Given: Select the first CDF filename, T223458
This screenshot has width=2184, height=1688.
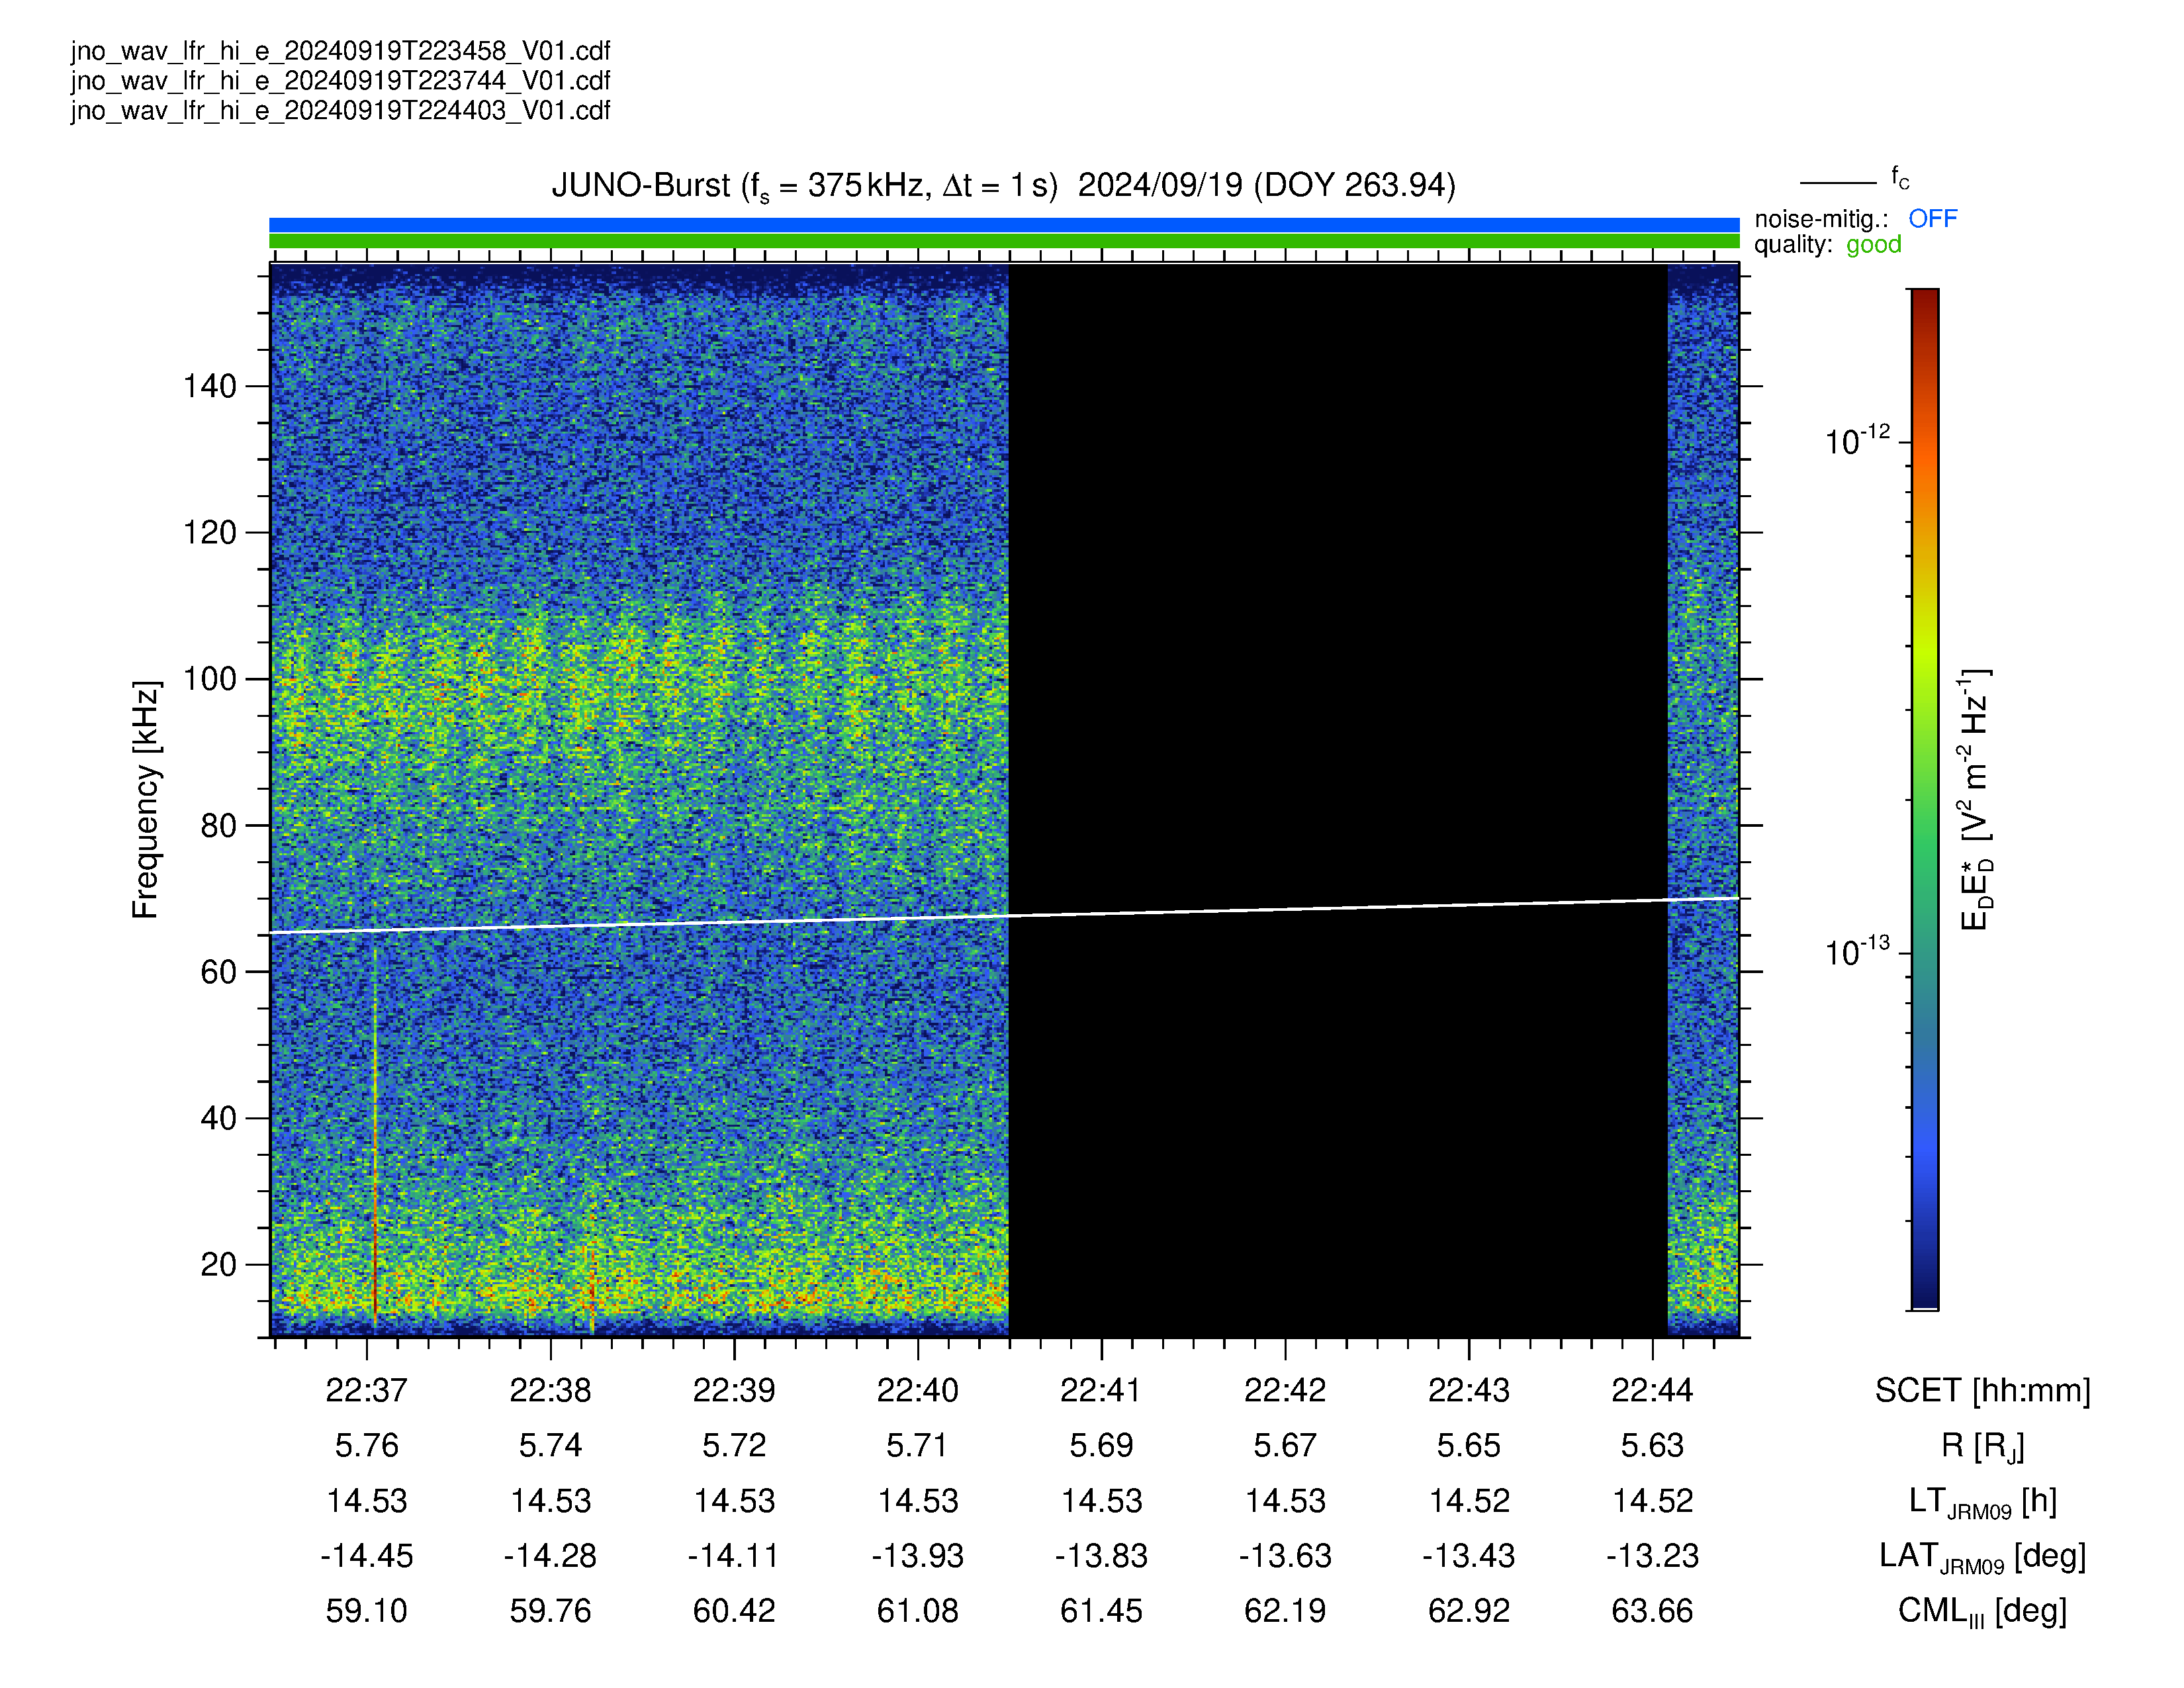Looking at the screenshot, I should [340, 50].
